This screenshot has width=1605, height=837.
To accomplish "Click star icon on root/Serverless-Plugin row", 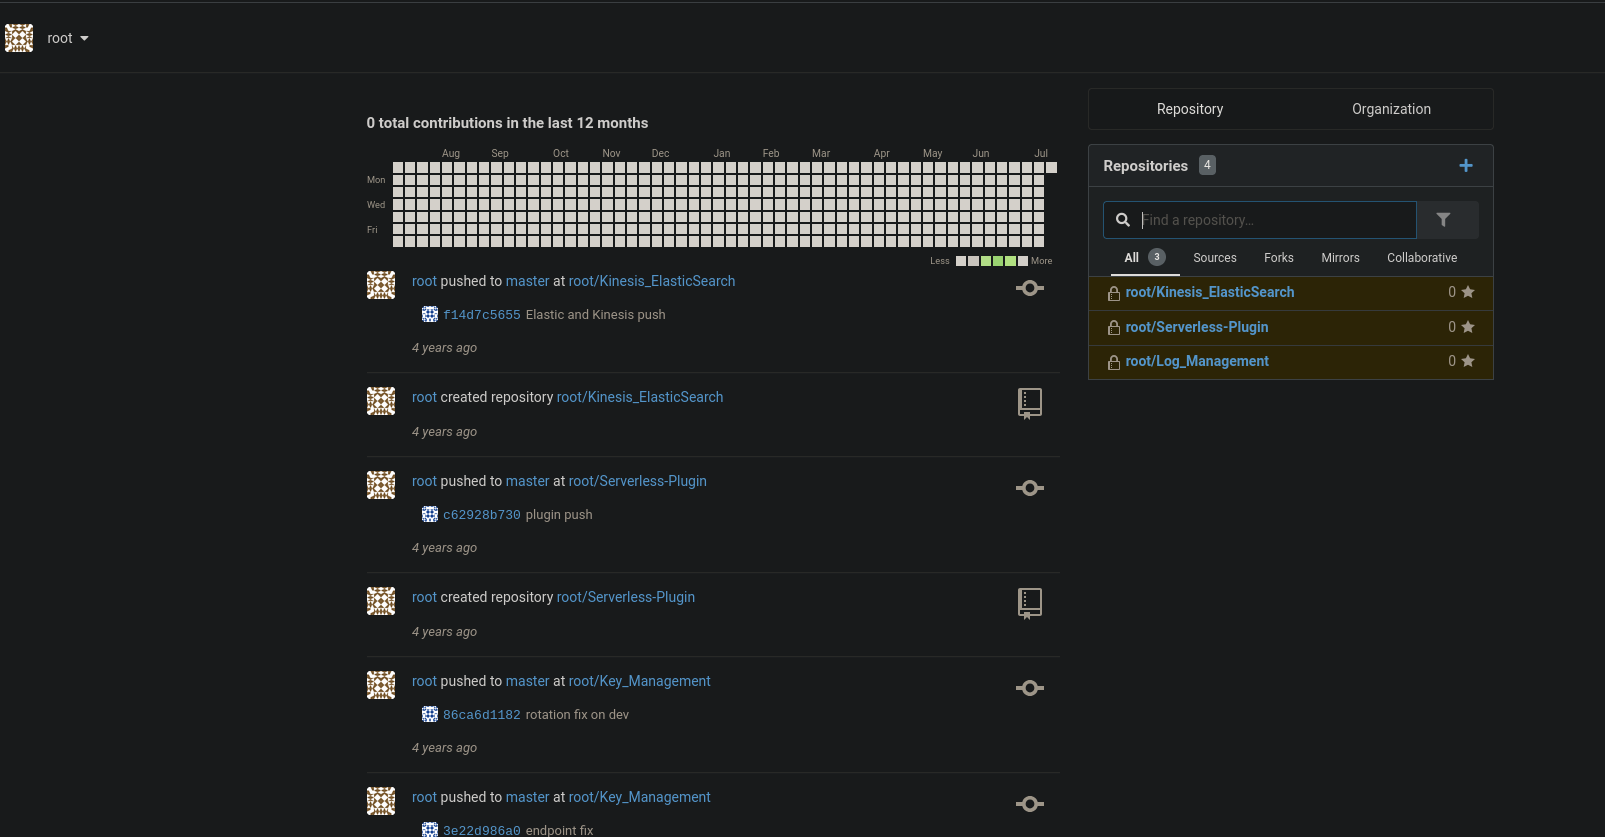I will coord(1468,327).
